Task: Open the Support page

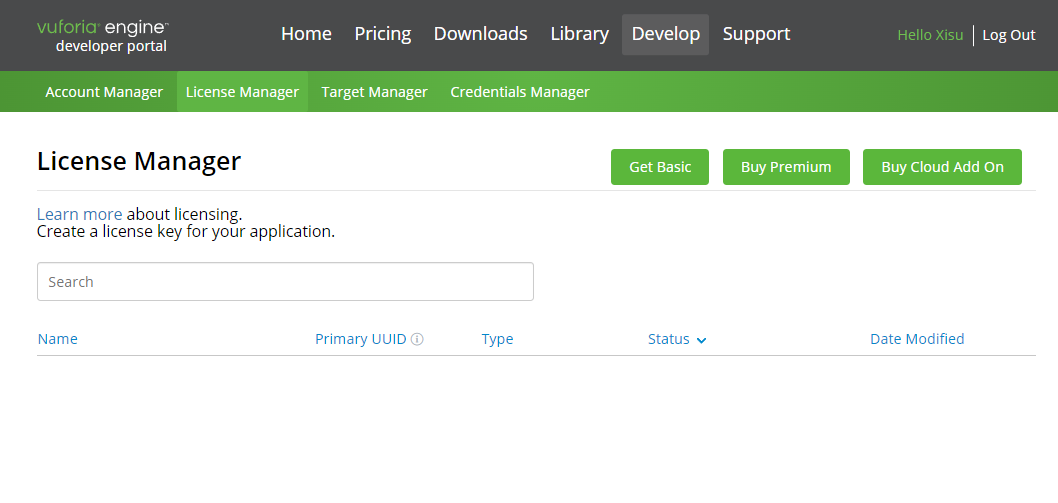Action: 756,34
